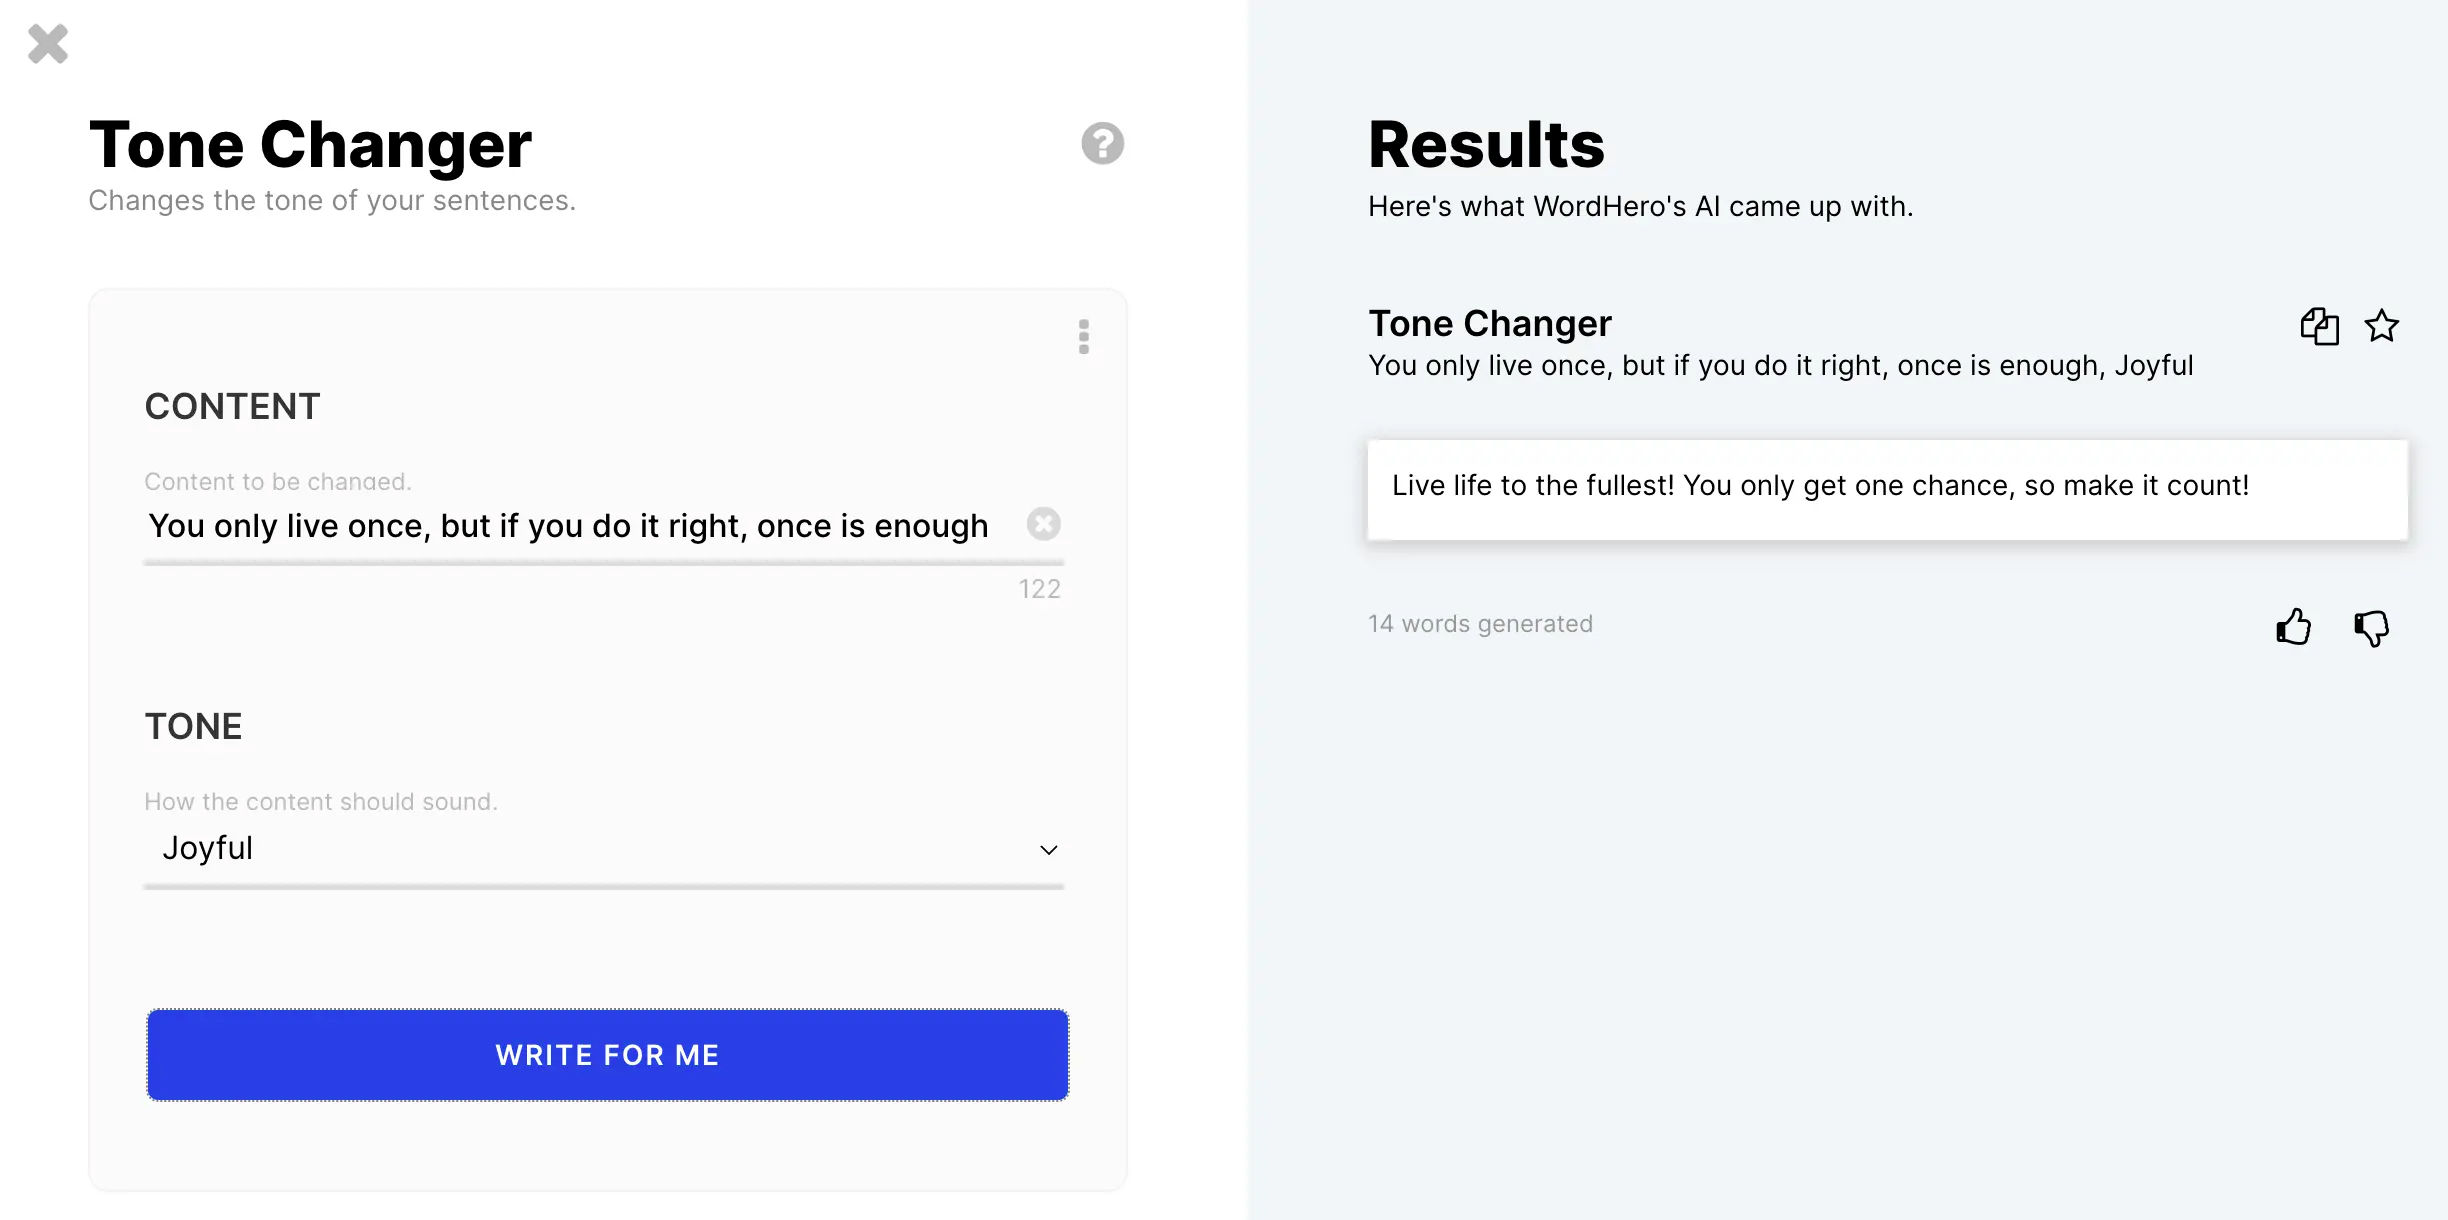Copy the generated result text
2448x1220 pixels.
pos(2319,326)
